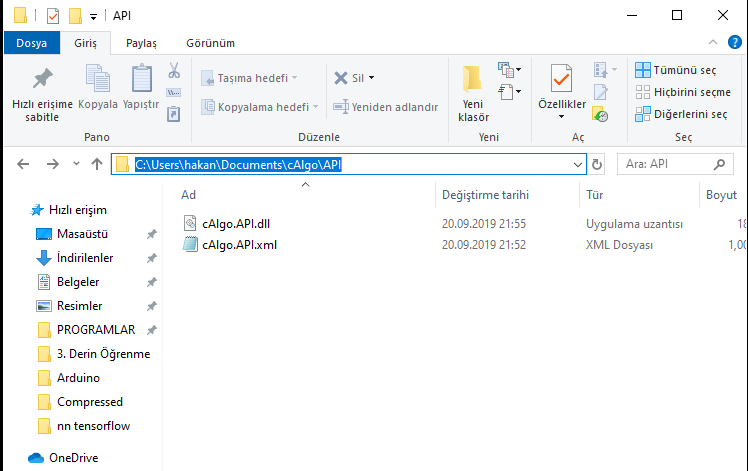
Task: Select the cAlgo.API.xml file
Action: pos(239,245)
